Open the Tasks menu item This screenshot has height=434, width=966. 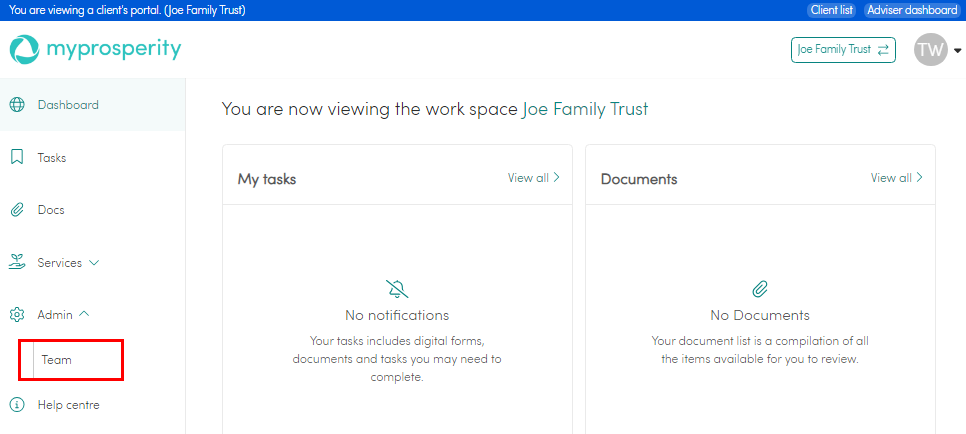pos(52,158)
